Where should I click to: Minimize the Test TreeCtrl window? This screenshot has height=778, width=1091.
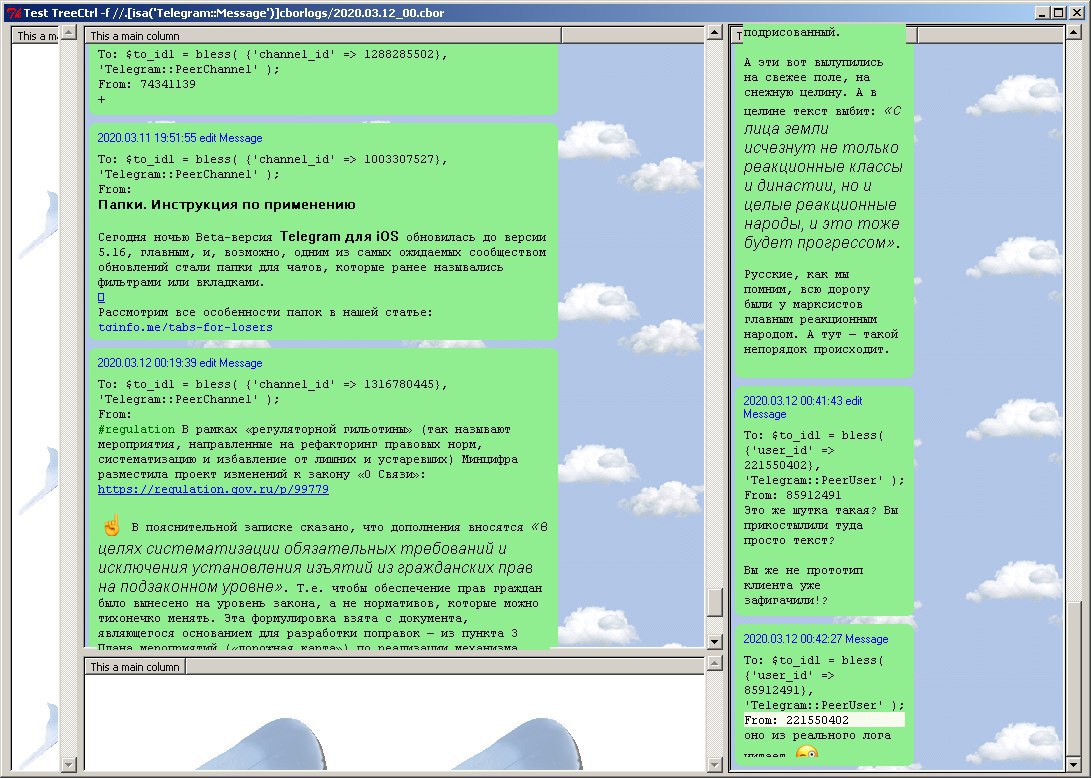(x=1042, y=13)
